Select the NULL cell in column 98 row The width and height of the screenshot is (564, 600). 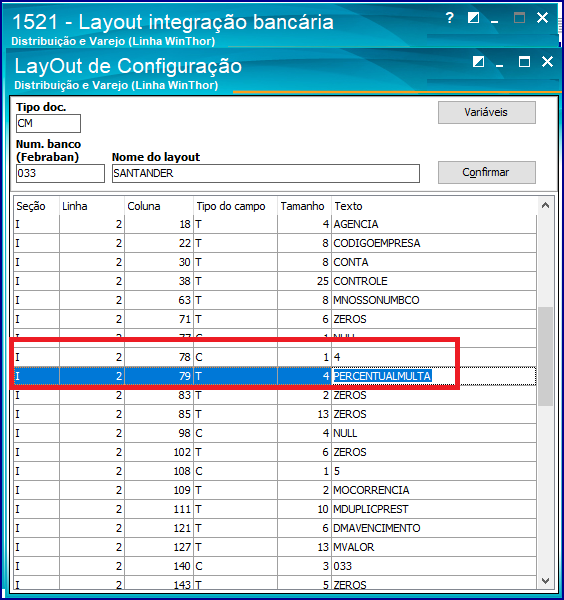[434, 433]
